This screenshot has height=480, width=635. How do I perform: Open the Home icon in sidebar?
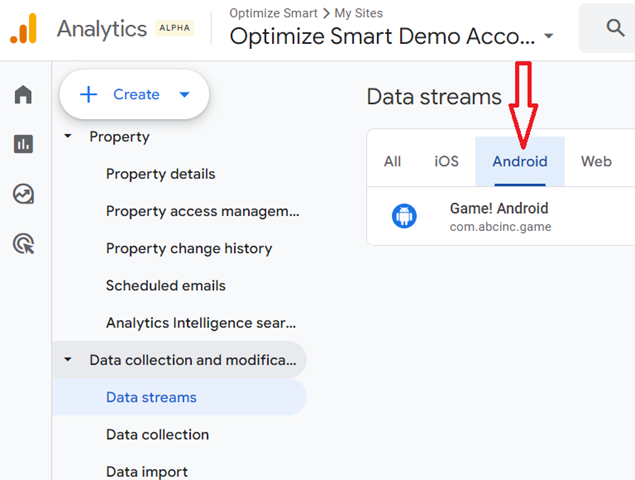[x=23, y=94]
